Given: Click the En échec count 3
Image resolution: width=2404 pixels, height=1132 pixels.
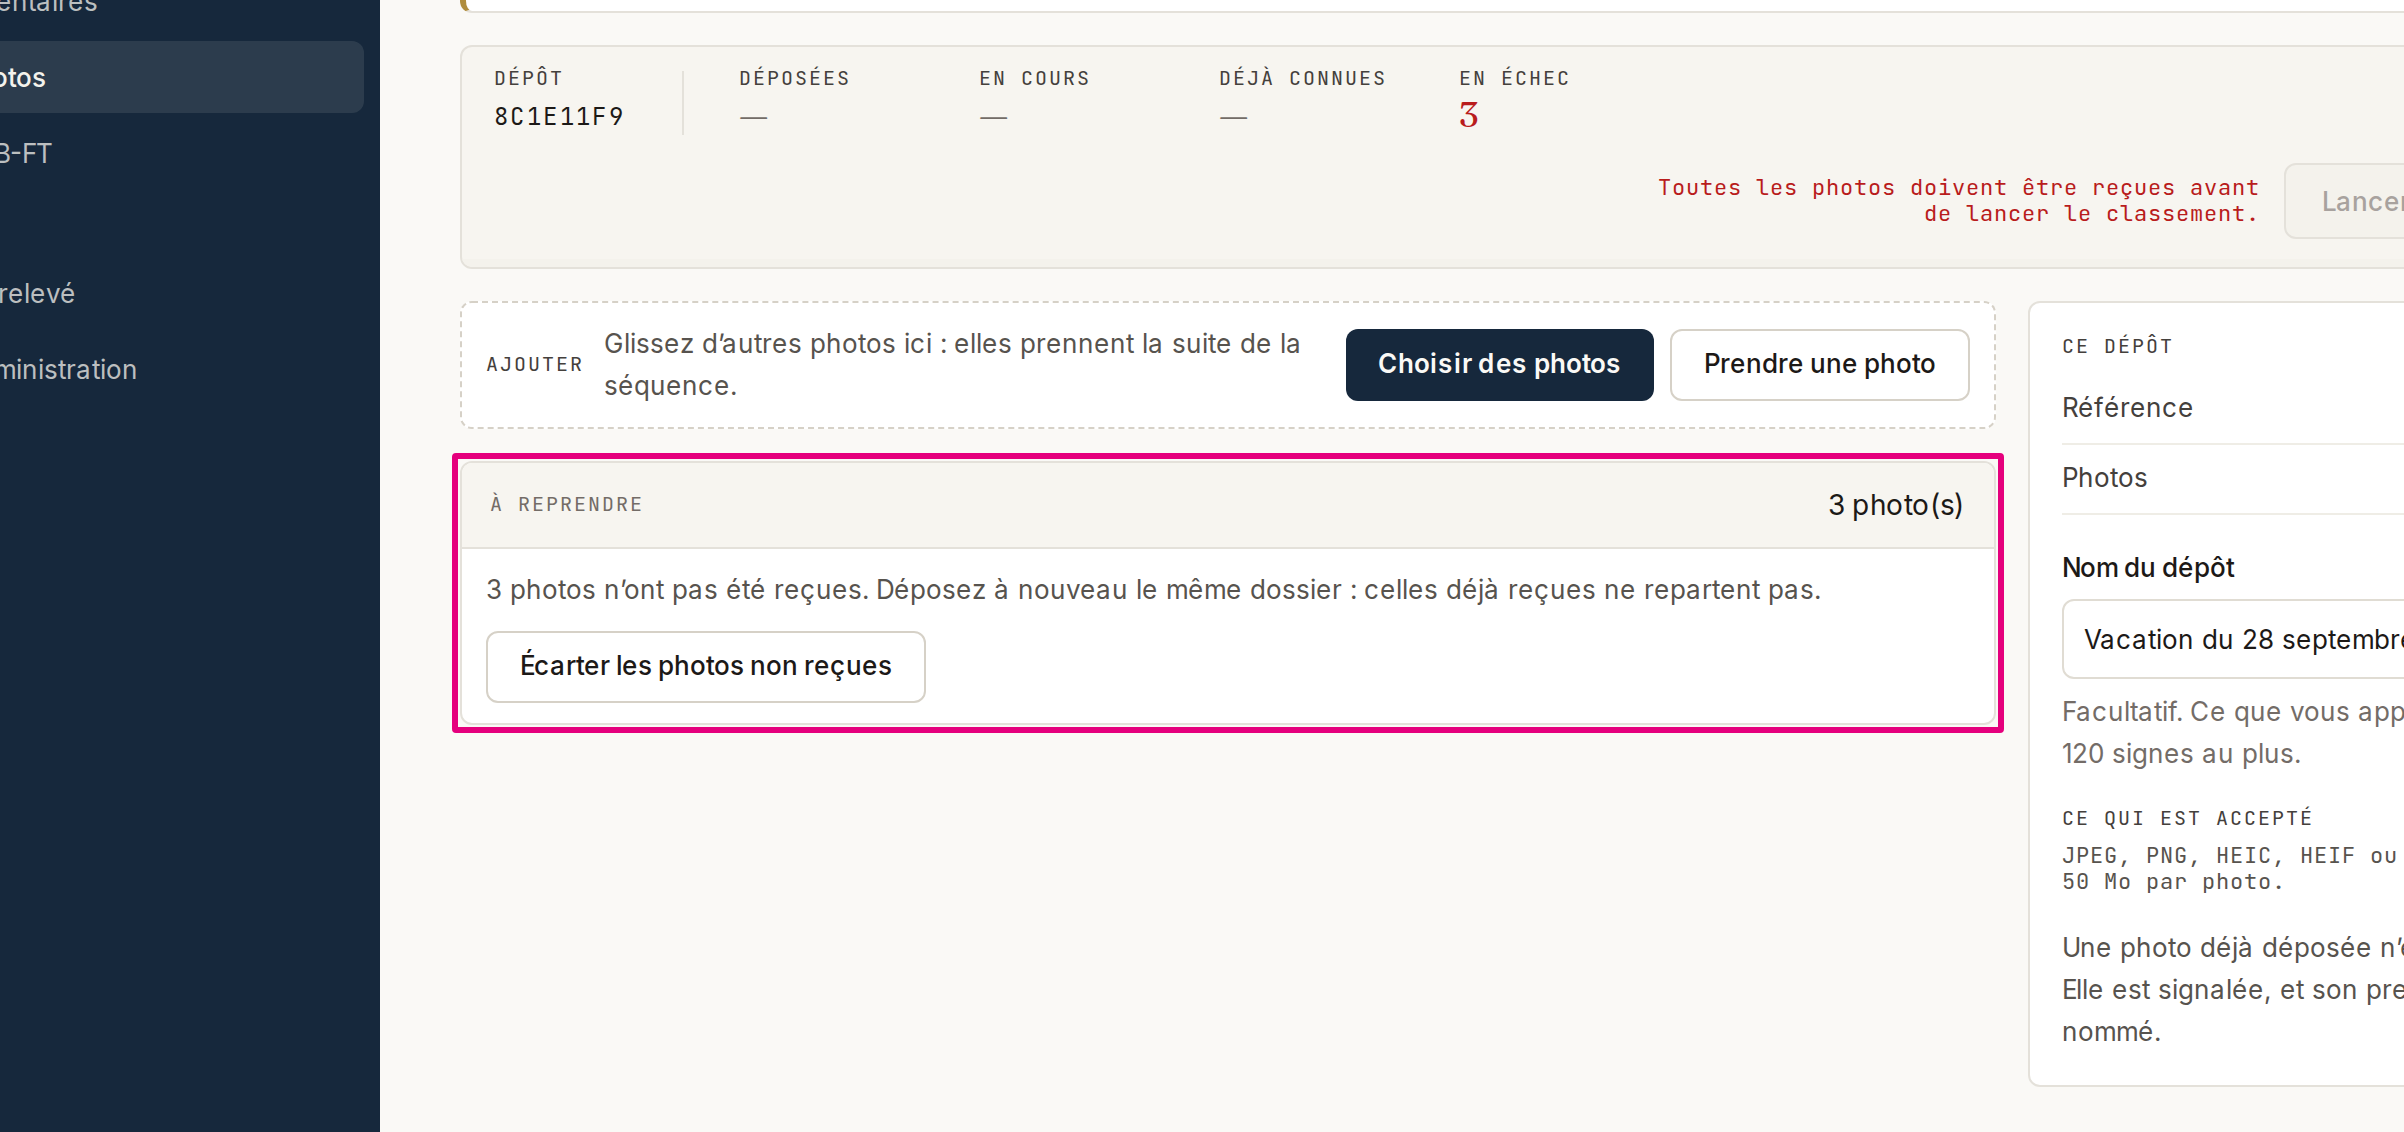Looking at the screenshot, I should point(1468,116).
